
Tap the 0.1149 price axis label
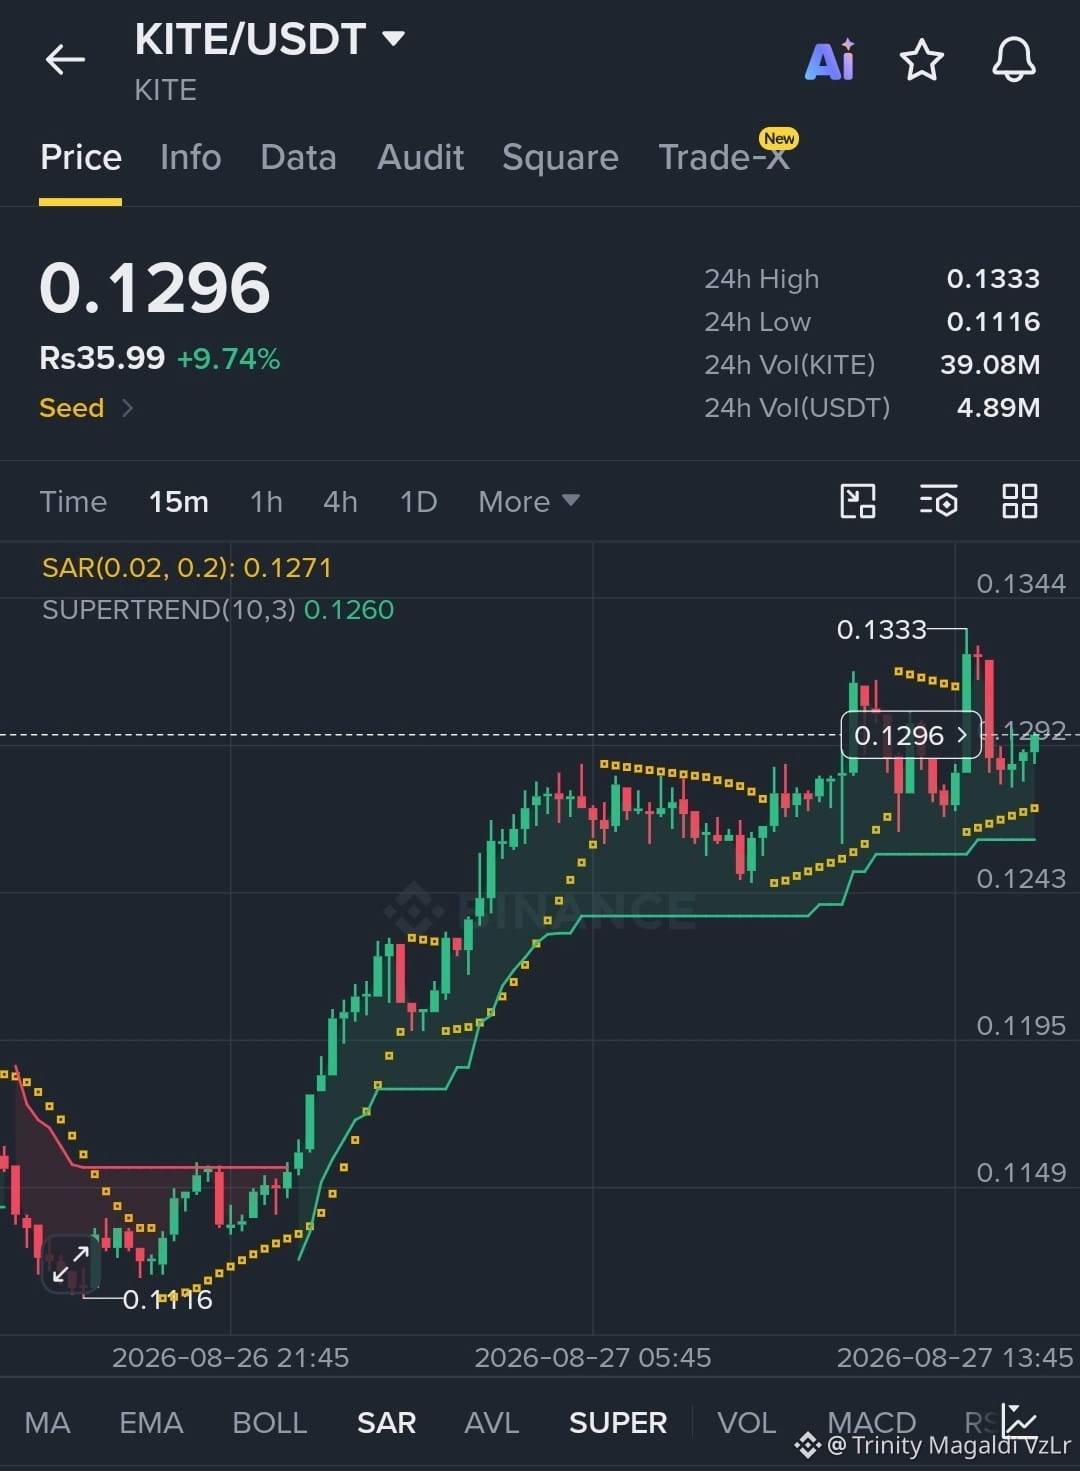(1021, 1172)
